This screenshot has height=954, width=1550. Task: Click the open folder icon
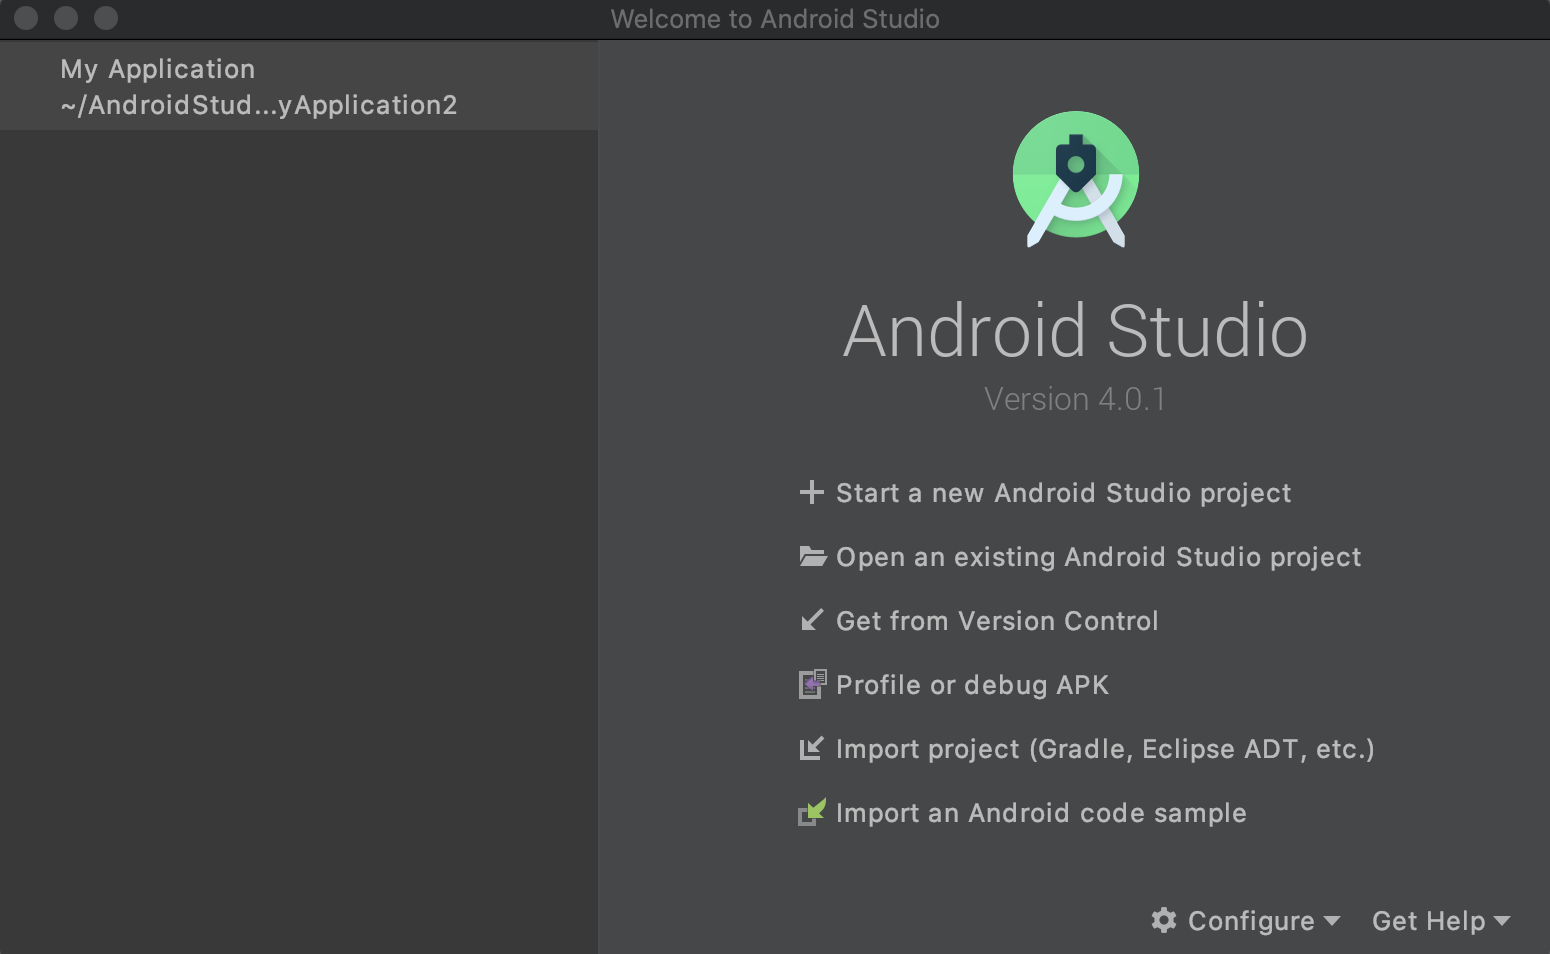[x=812, y=556]
